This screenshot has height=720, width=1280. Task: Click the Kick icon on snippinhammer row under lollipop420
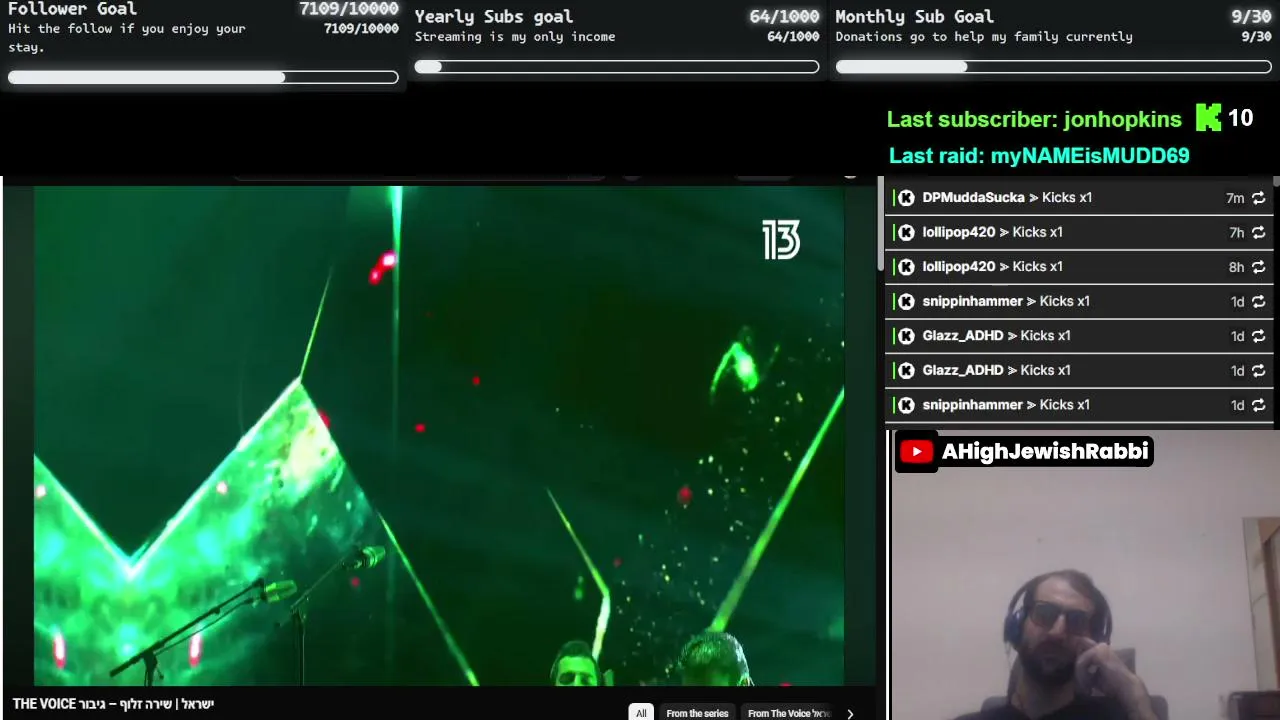click(x=906, y=301)
